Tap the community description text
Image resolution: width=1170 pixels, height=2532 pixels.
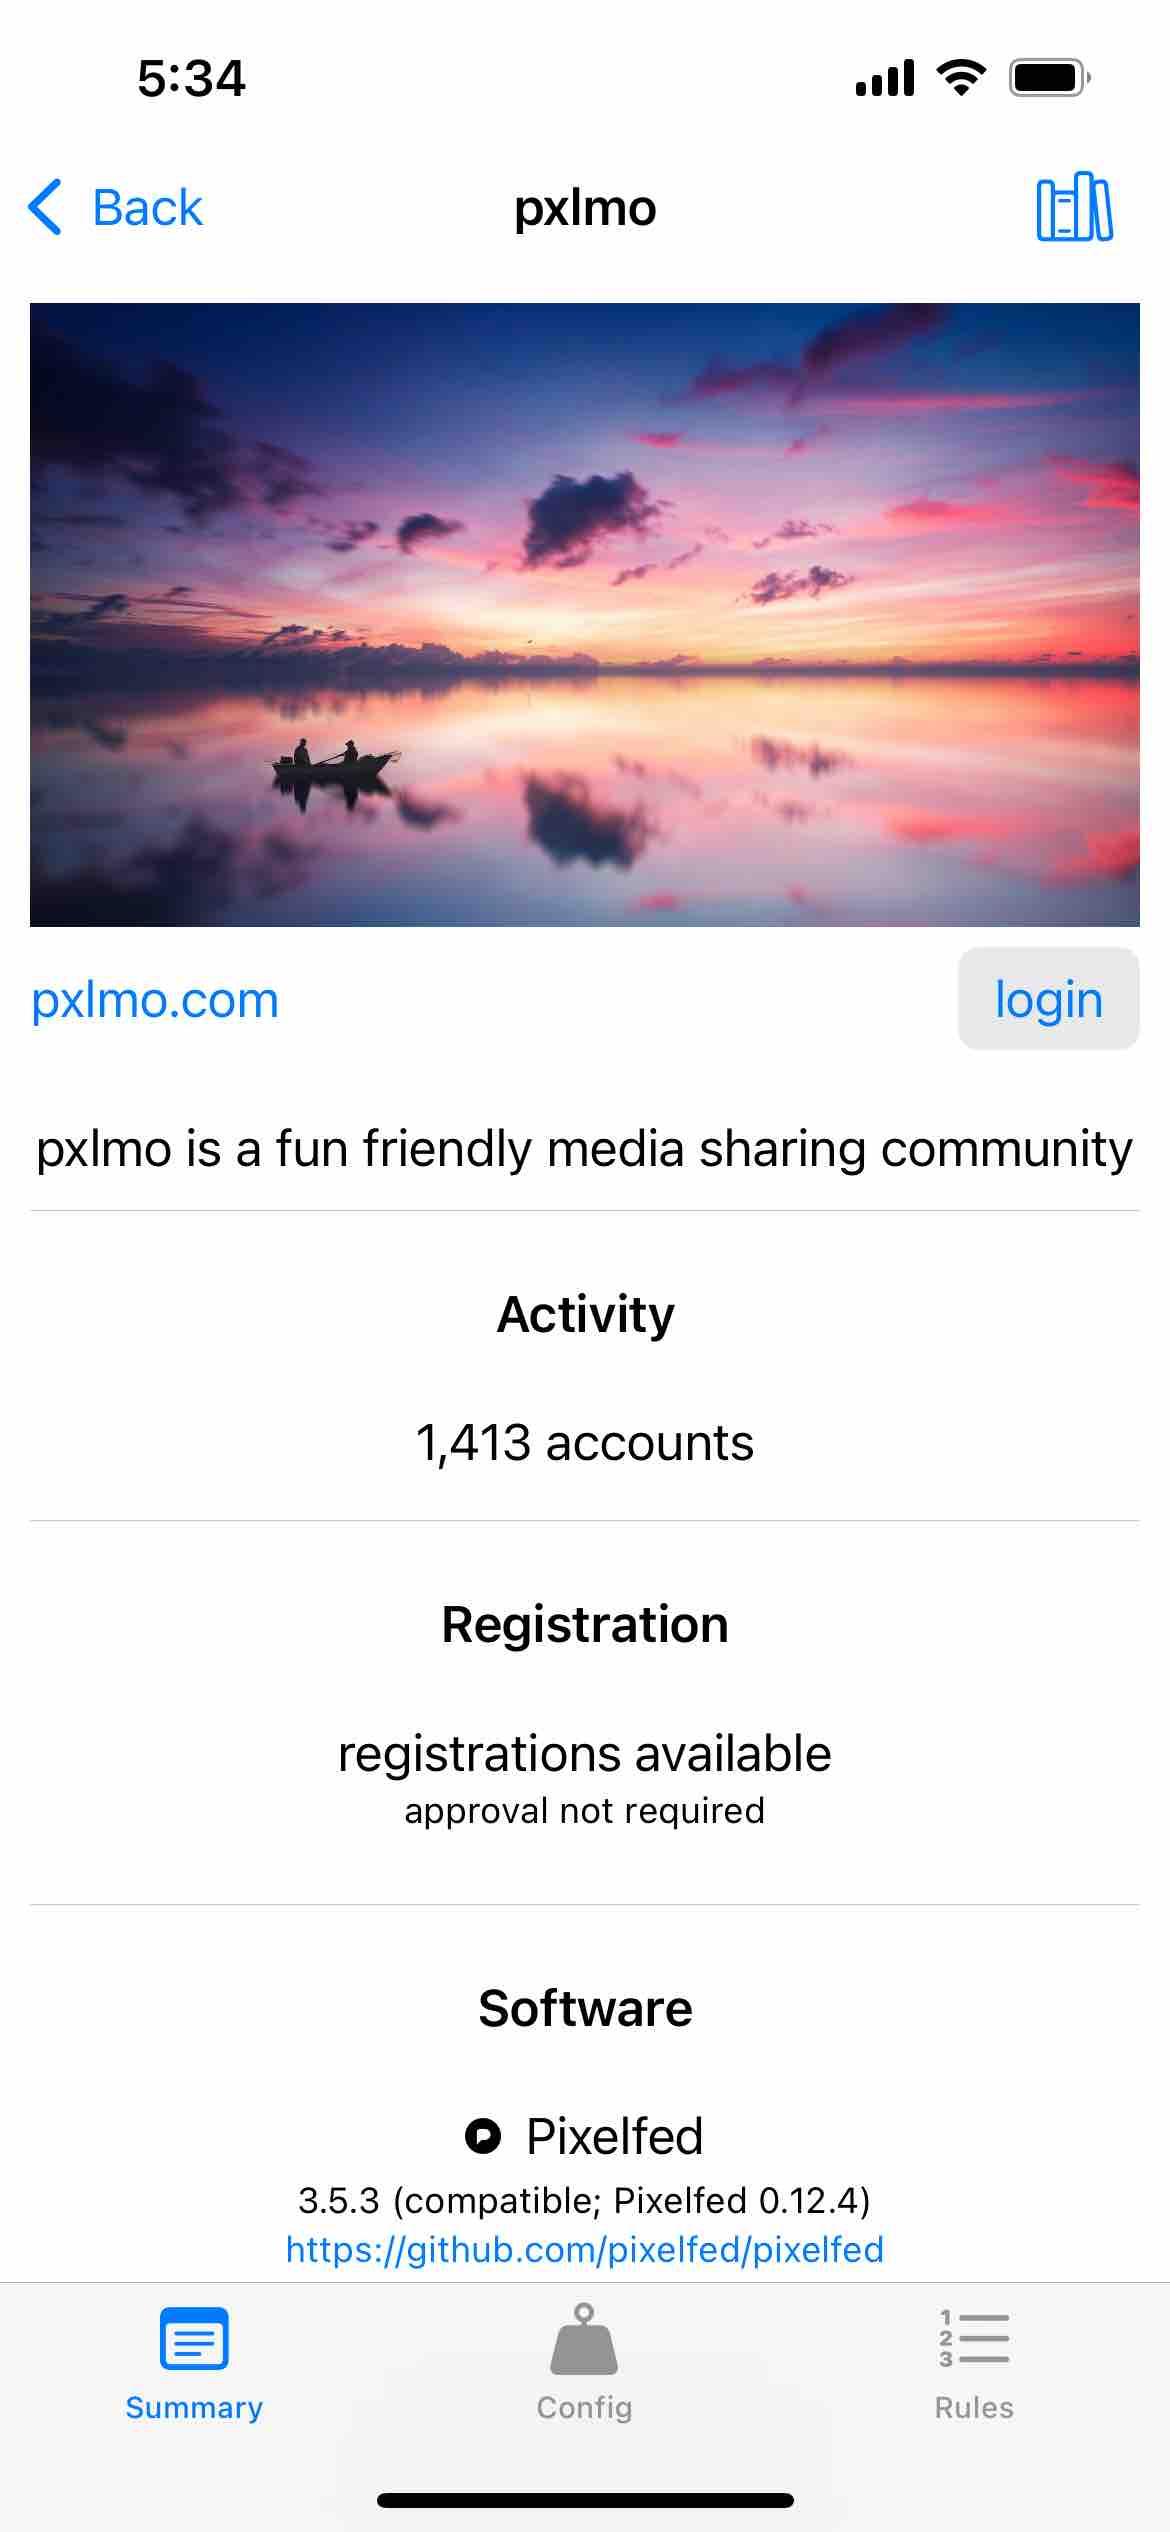click(x=585, y=1148)
